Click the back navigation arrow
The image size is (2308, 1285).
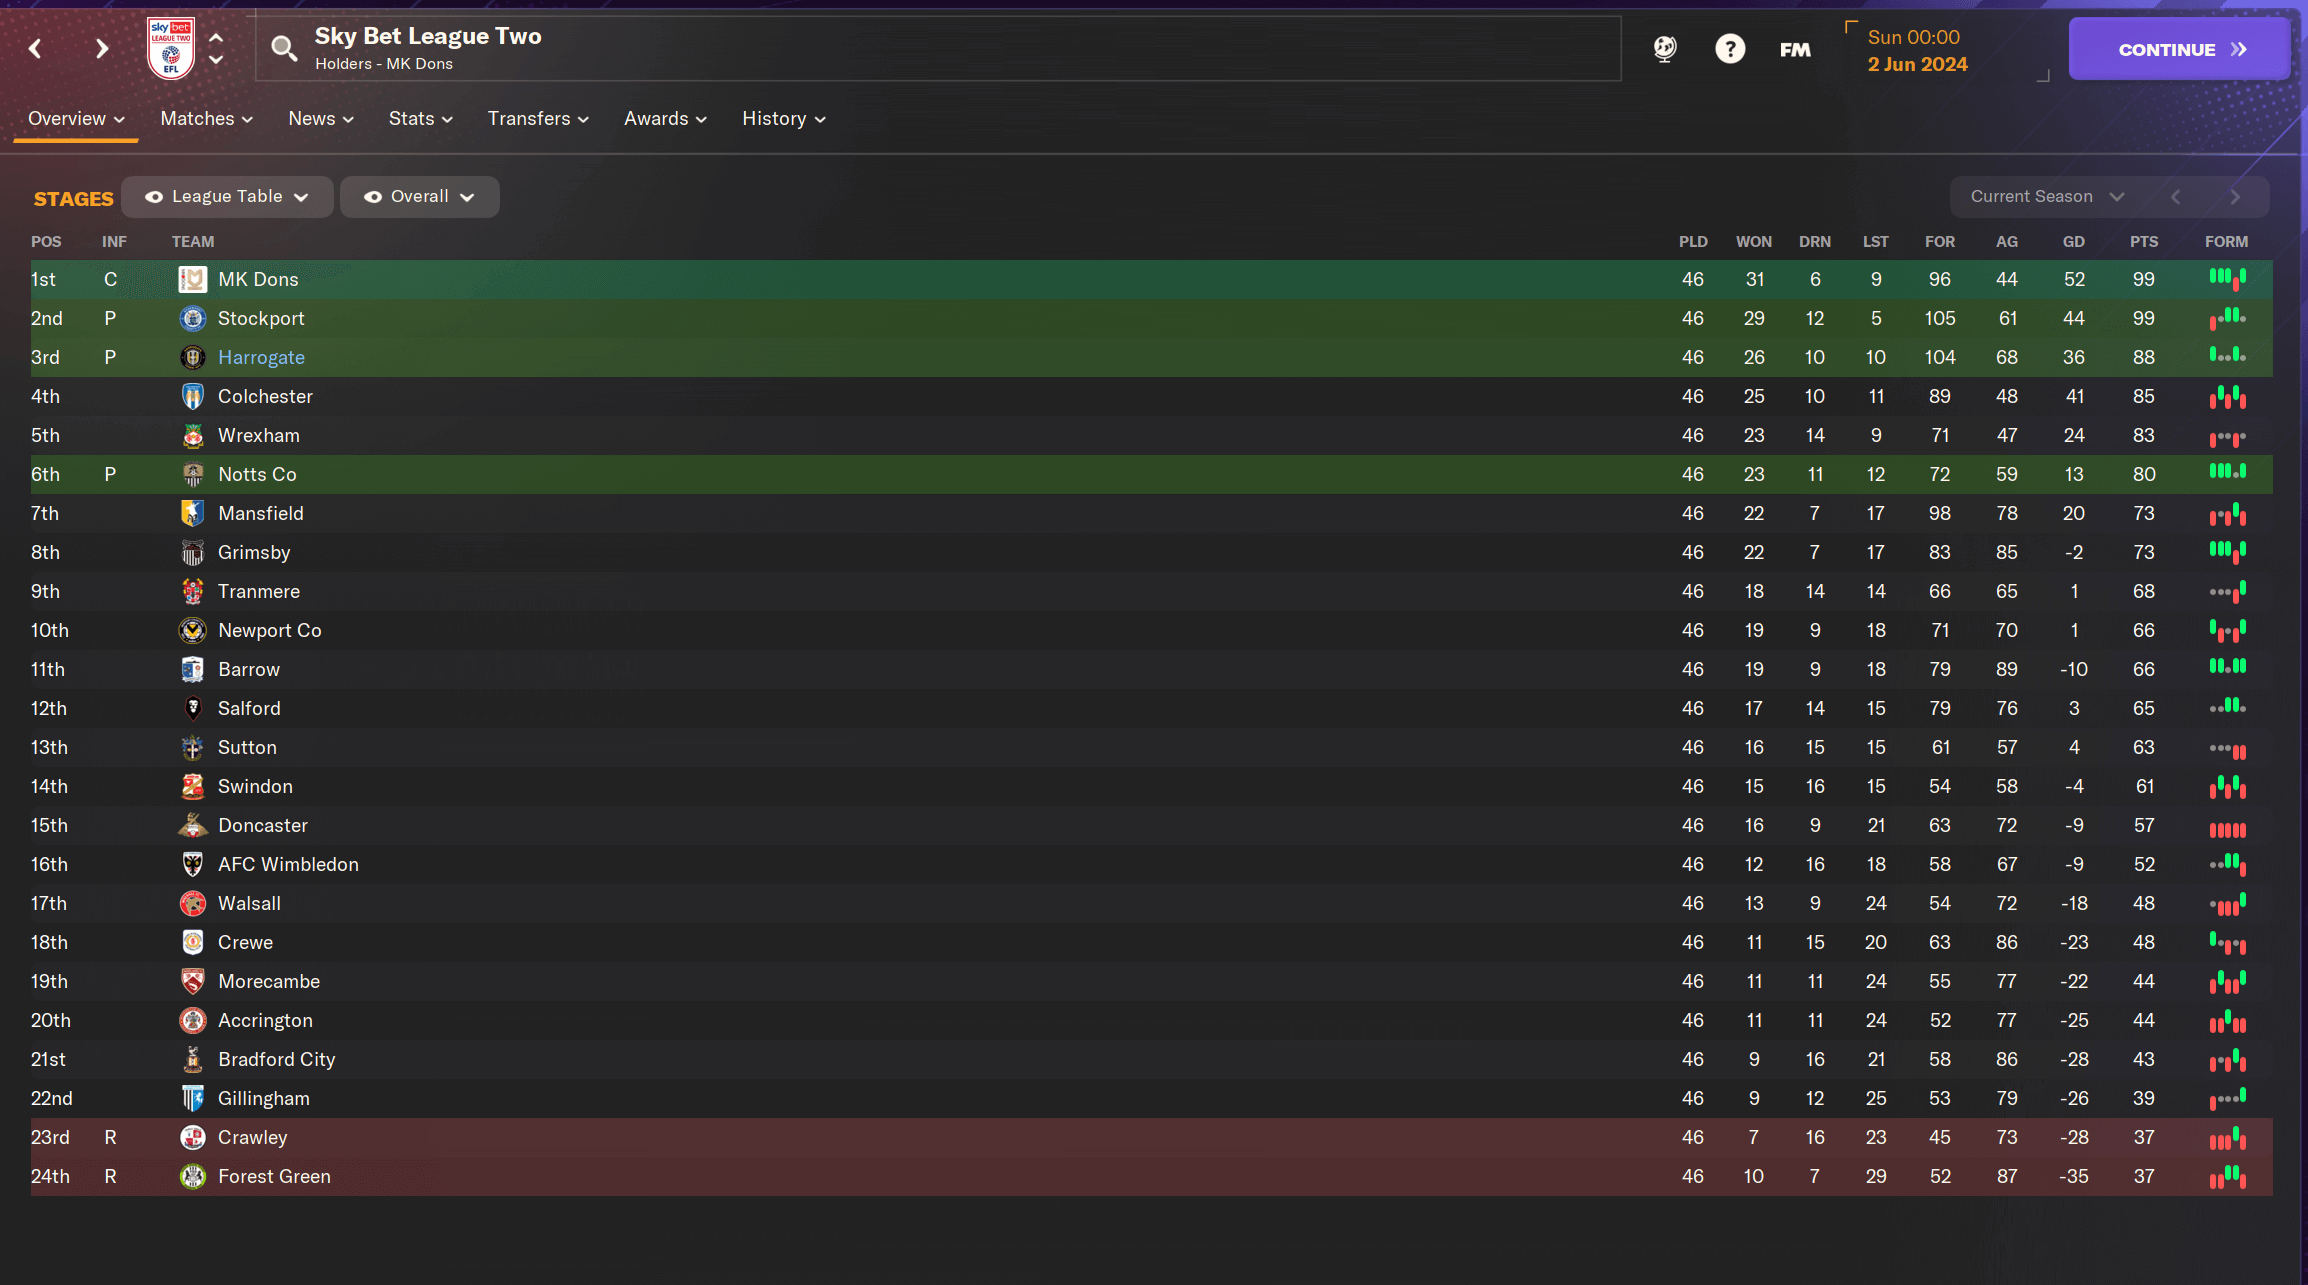pyautogui.click(x=36, y=48)
